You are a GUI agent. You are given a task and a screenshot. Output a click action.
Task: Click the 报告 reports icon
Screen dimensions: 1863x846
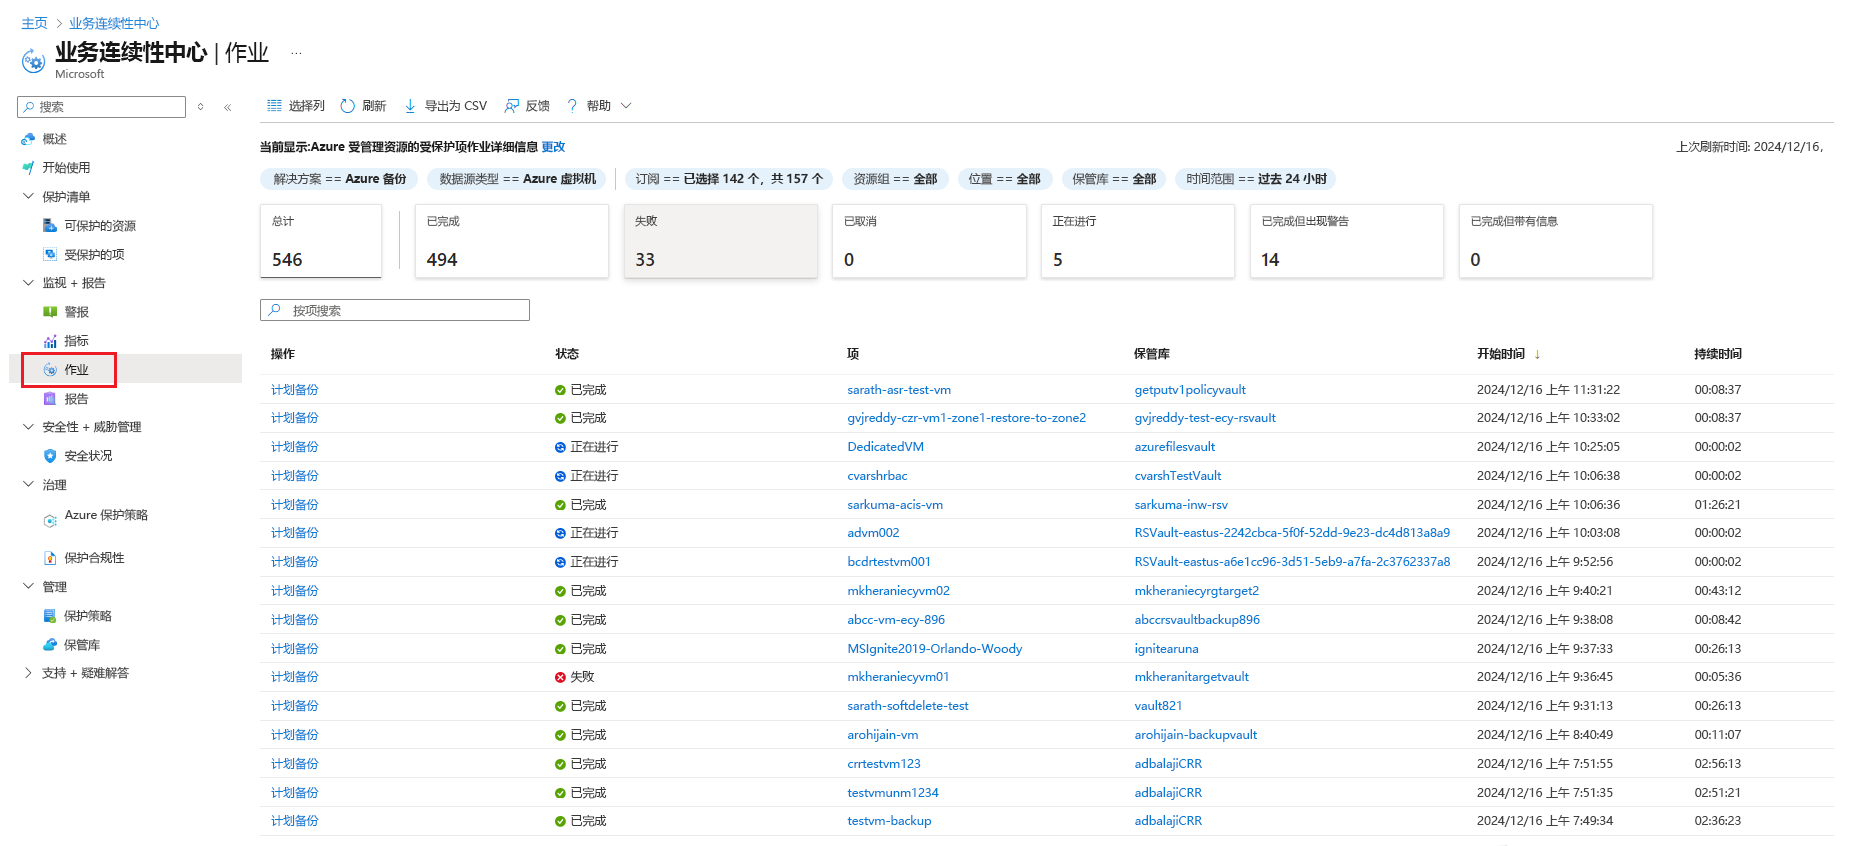50,399
